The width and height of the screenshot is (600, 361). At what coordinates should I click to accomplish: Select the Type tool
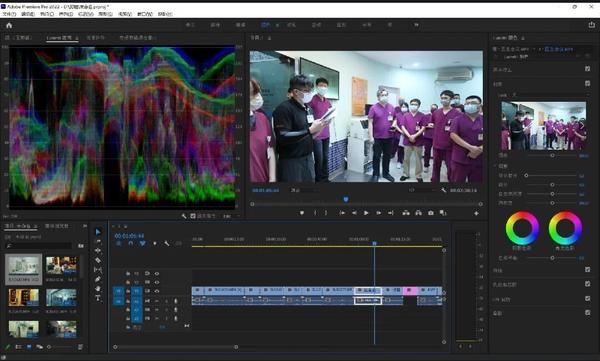(x=98, y=297)
